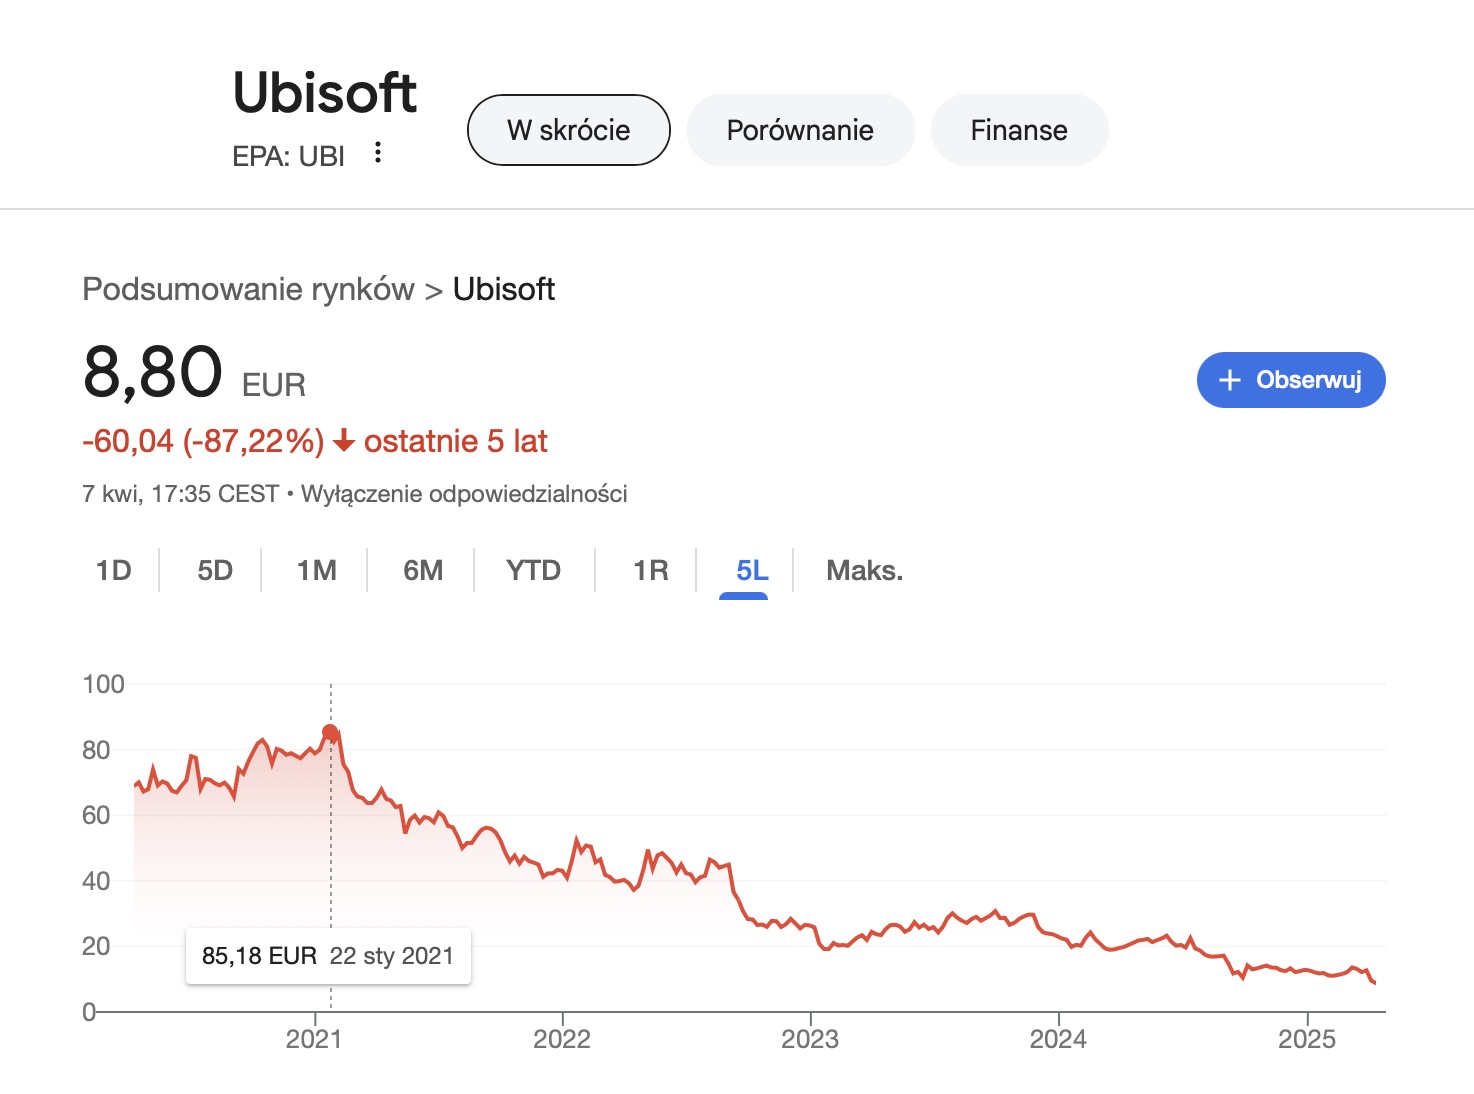Follow the stock with the Obserwuj button
This screenshot has width=1474, height=1094.
pyautogui.click(x=1291, y=380)
